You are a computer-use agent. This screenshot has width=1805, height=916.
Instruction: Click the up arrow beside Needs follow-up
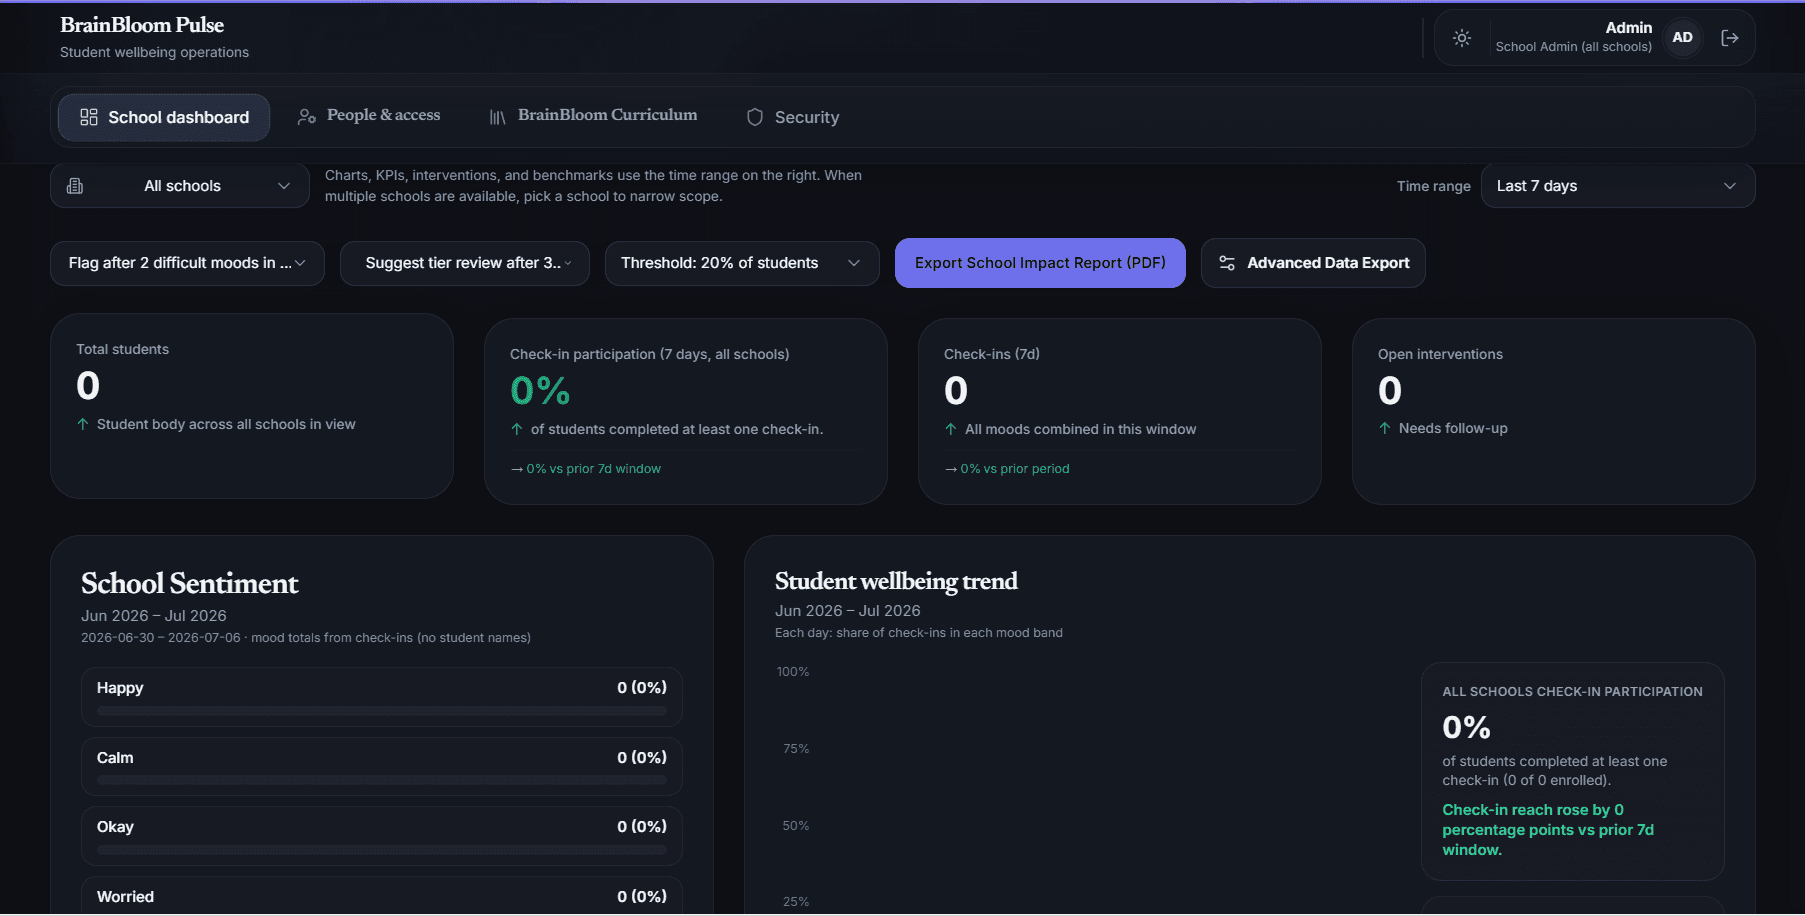coord(1385,428)
